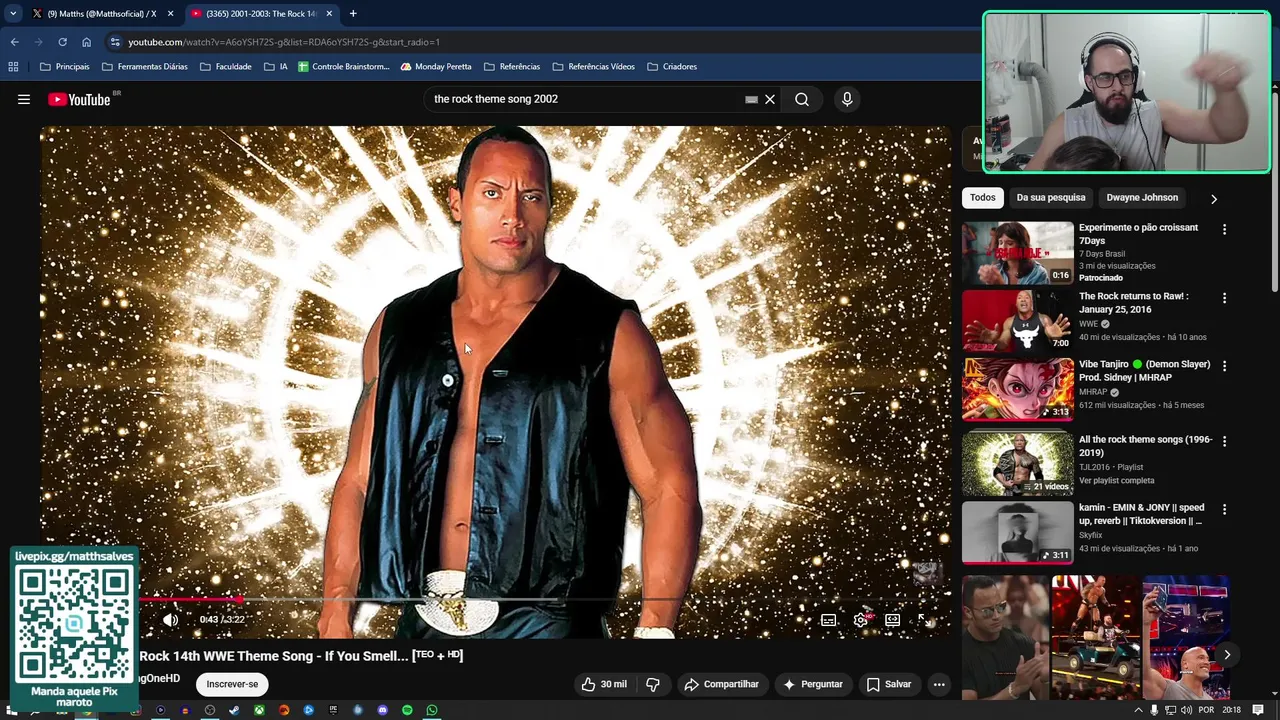View site information icon in the address bar
Viewport: 1280px width, 720px height.
115,42
